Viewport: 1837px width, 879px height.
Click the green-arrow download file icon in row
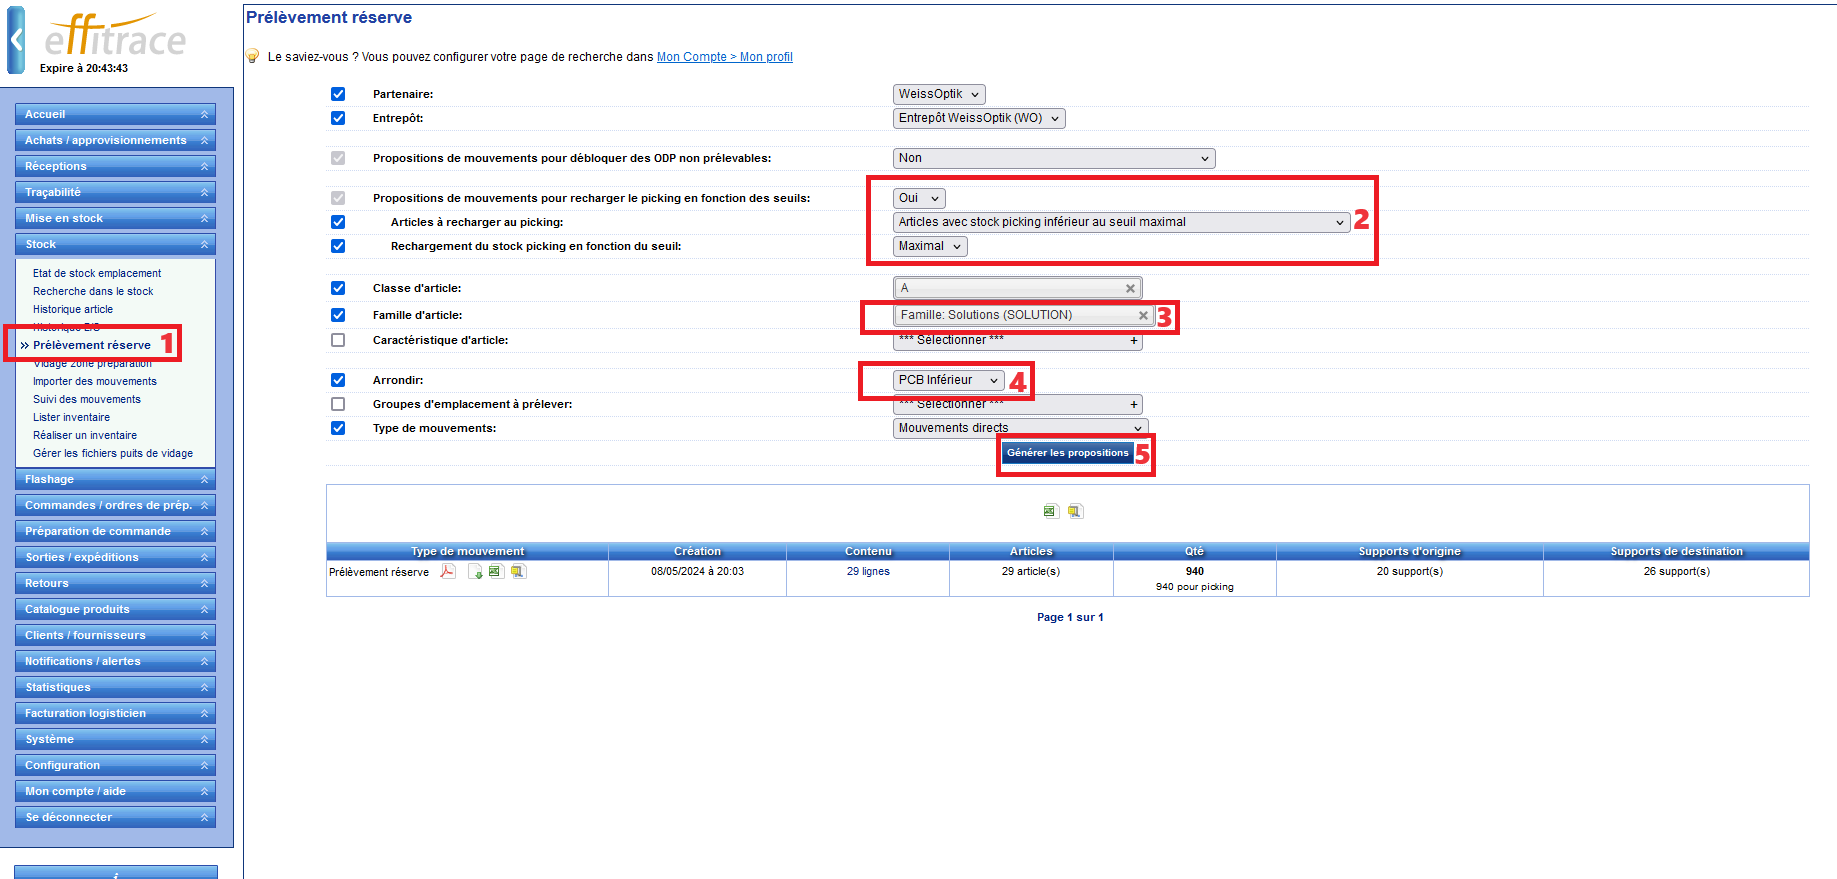476,572
